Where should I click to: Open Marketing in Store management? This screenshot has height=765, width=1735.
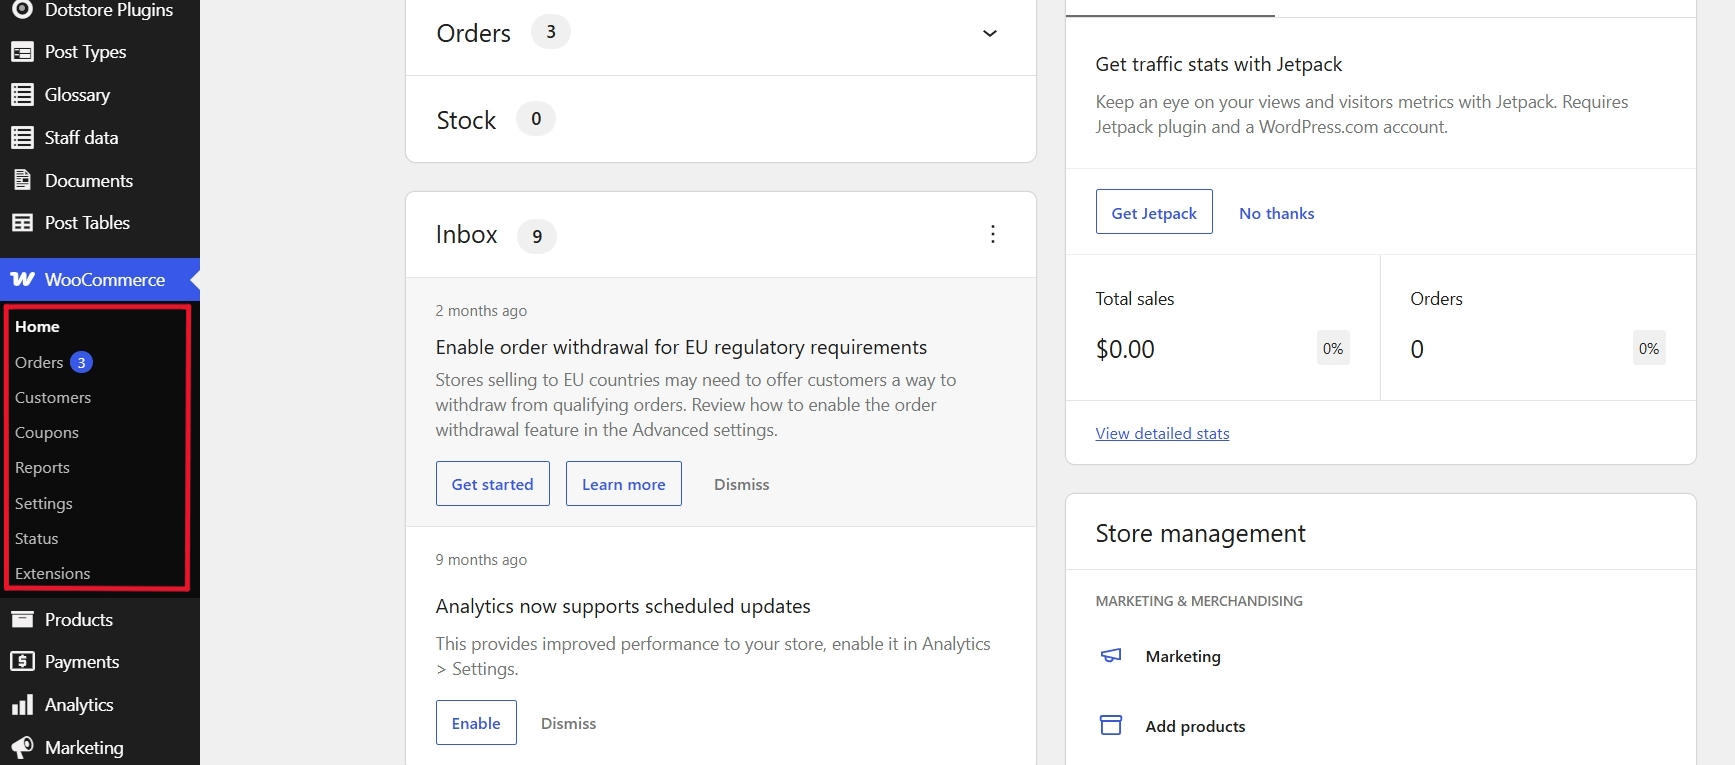point(1184,656)
